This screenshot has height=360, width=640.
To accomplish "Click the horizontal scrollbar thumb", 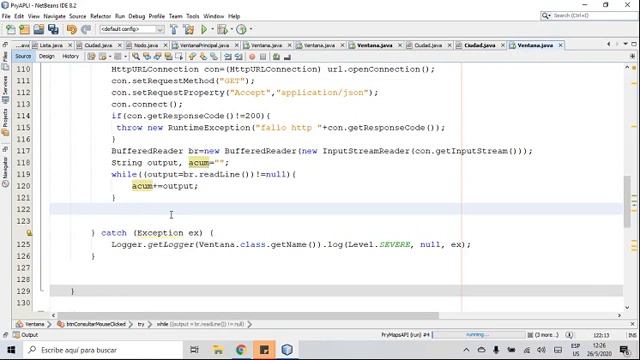I will tap(248, 316).
